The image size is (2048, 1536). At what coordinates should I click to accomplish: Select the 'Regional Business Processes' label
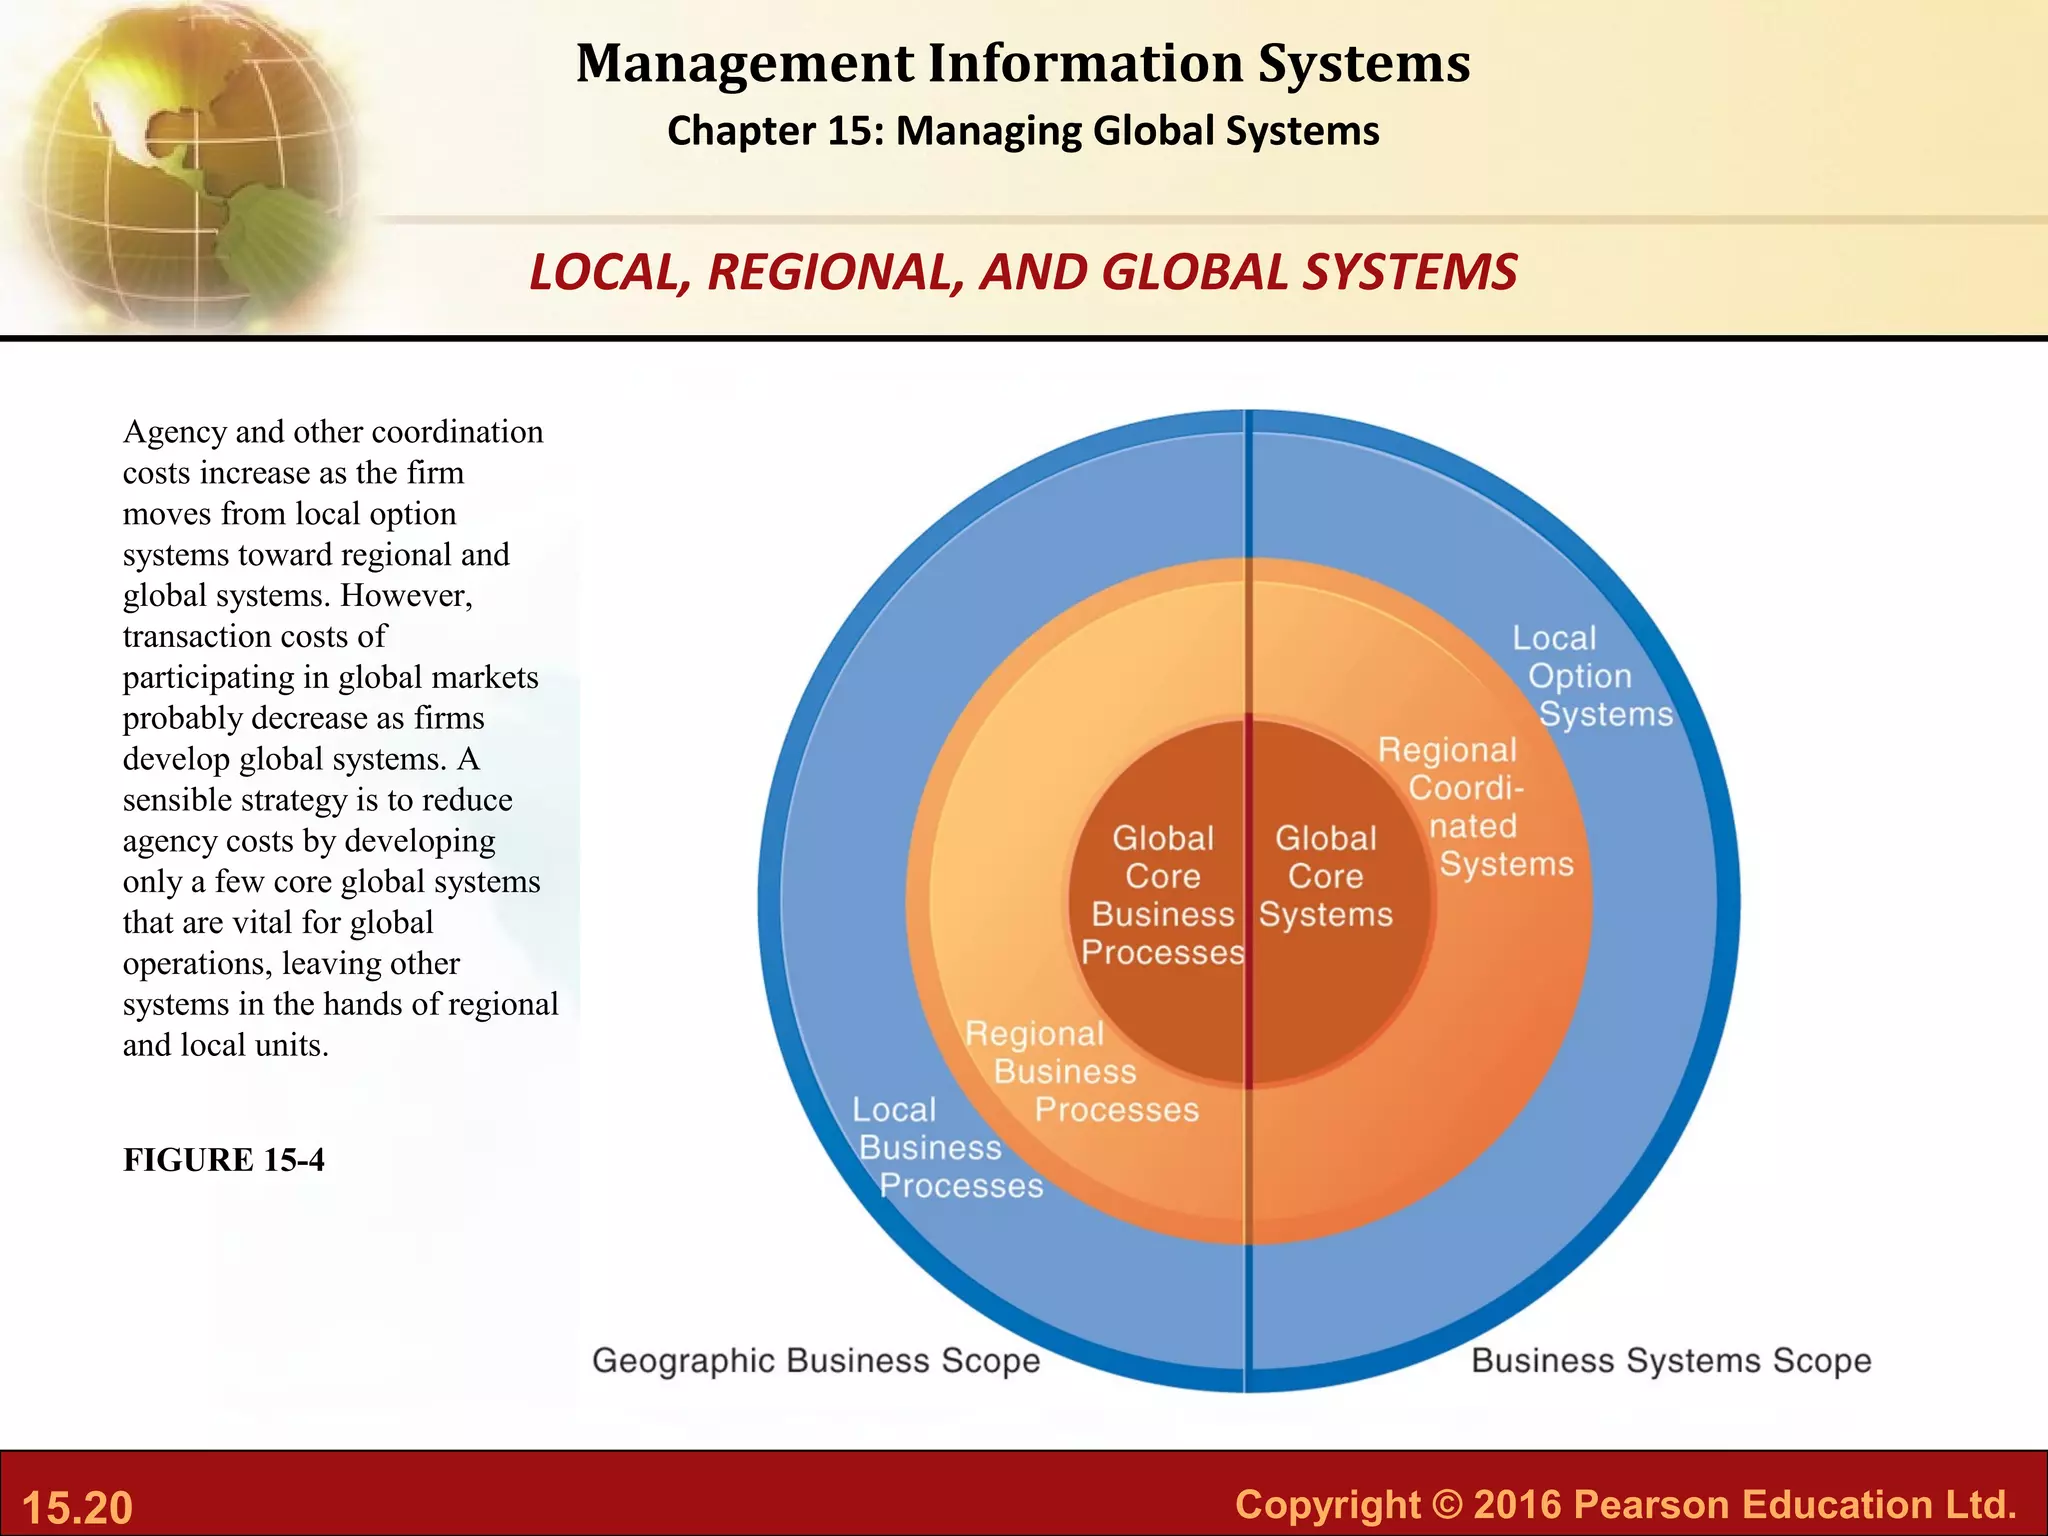1081,1072
